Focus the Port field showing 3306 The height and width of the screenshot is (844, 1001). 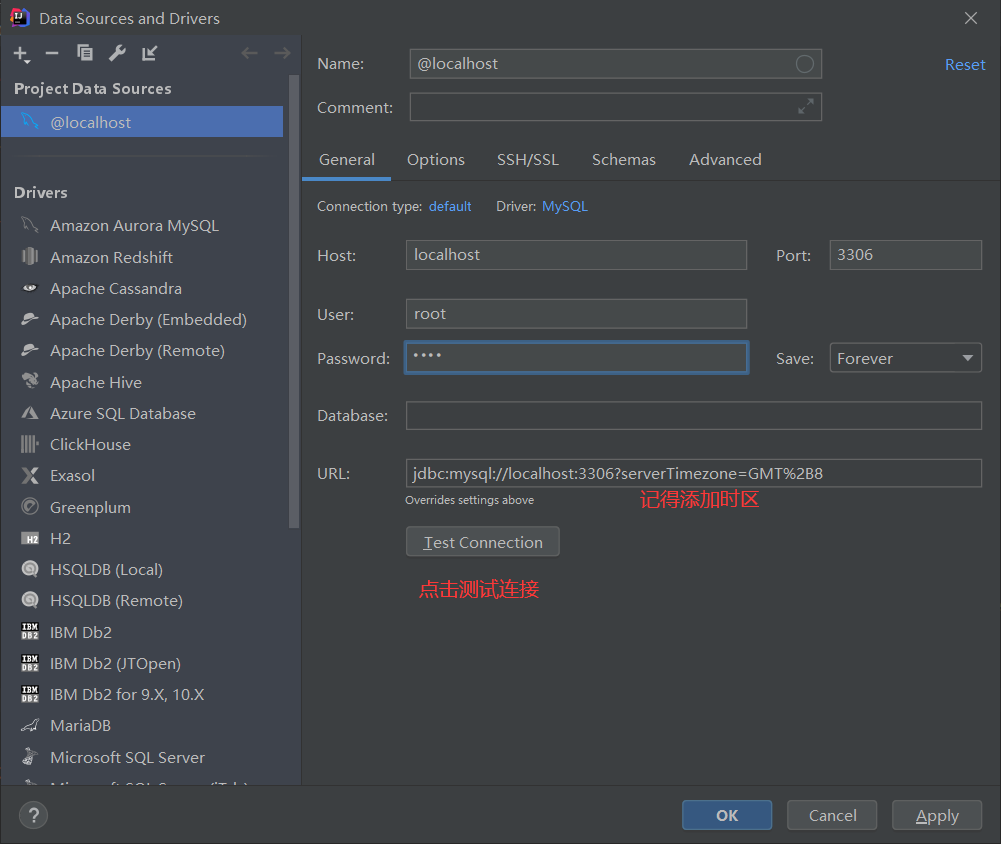(x=905, y=255)
